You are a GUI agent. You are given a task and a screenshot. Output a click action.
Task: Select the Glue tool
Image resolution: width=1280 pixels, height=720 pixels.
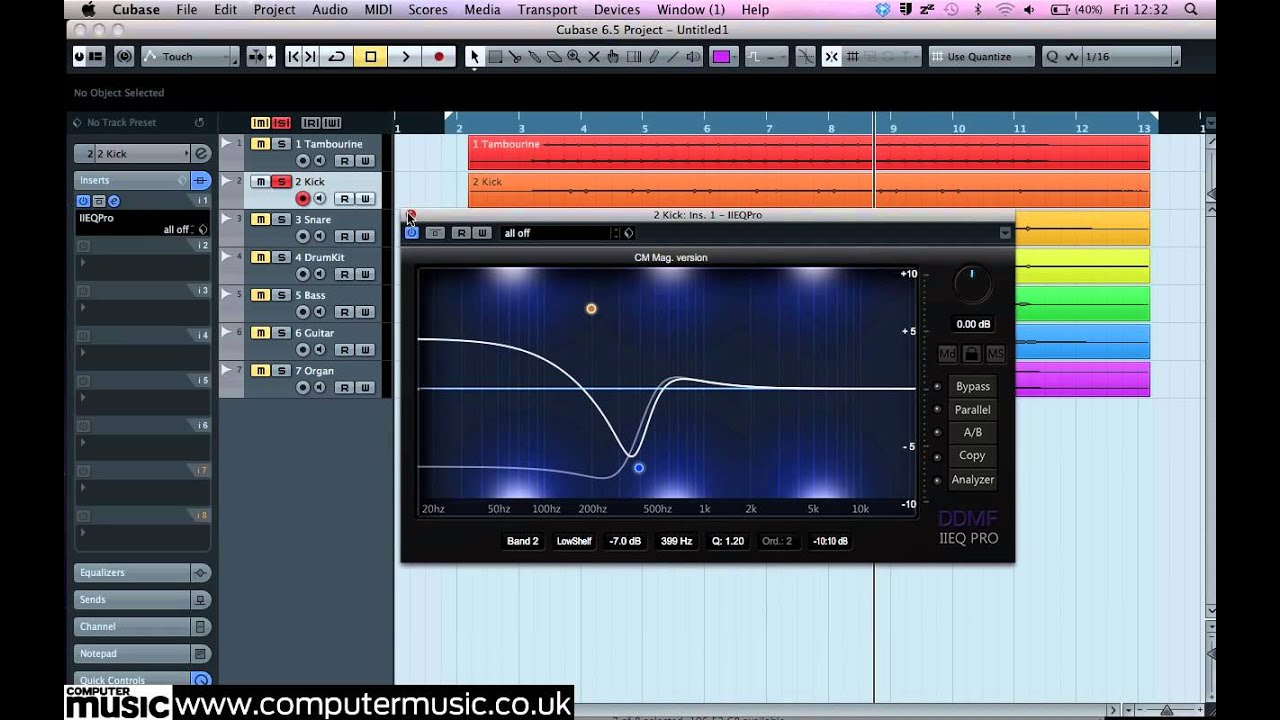click(x=535, y=57)
